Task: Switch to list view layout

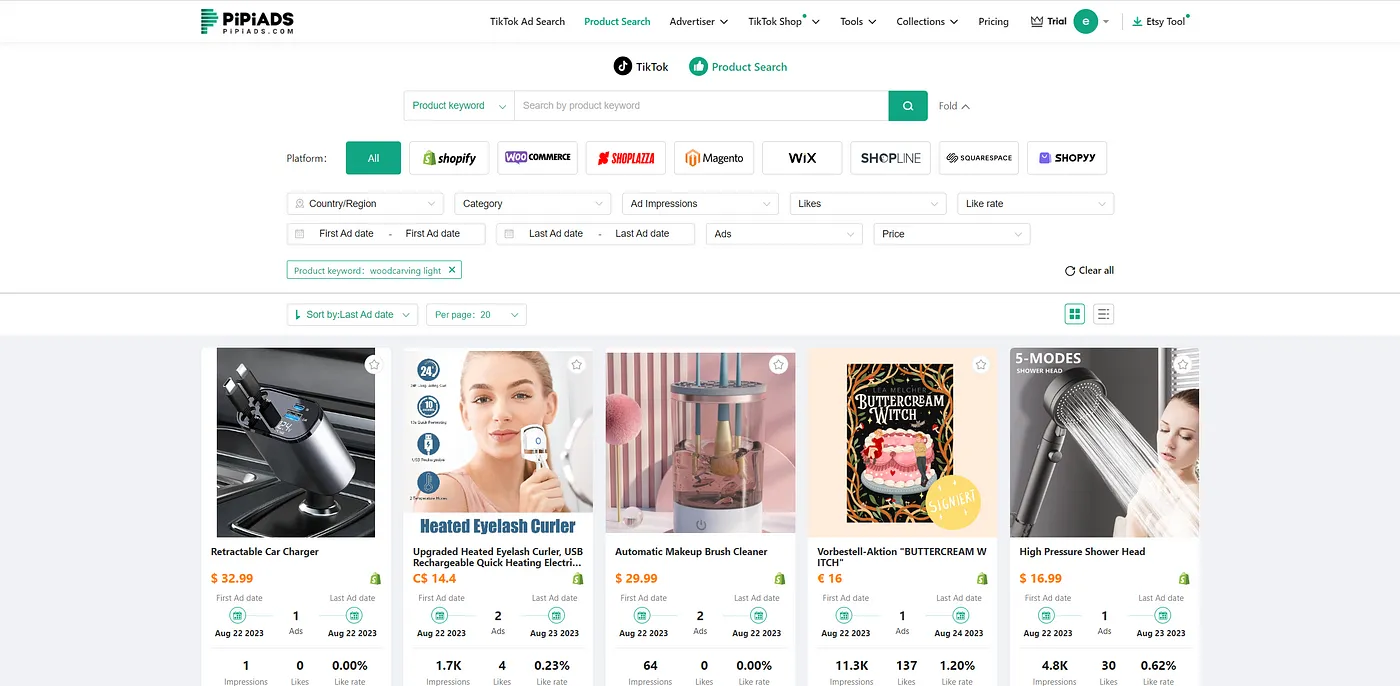Action: [1103, 314]
